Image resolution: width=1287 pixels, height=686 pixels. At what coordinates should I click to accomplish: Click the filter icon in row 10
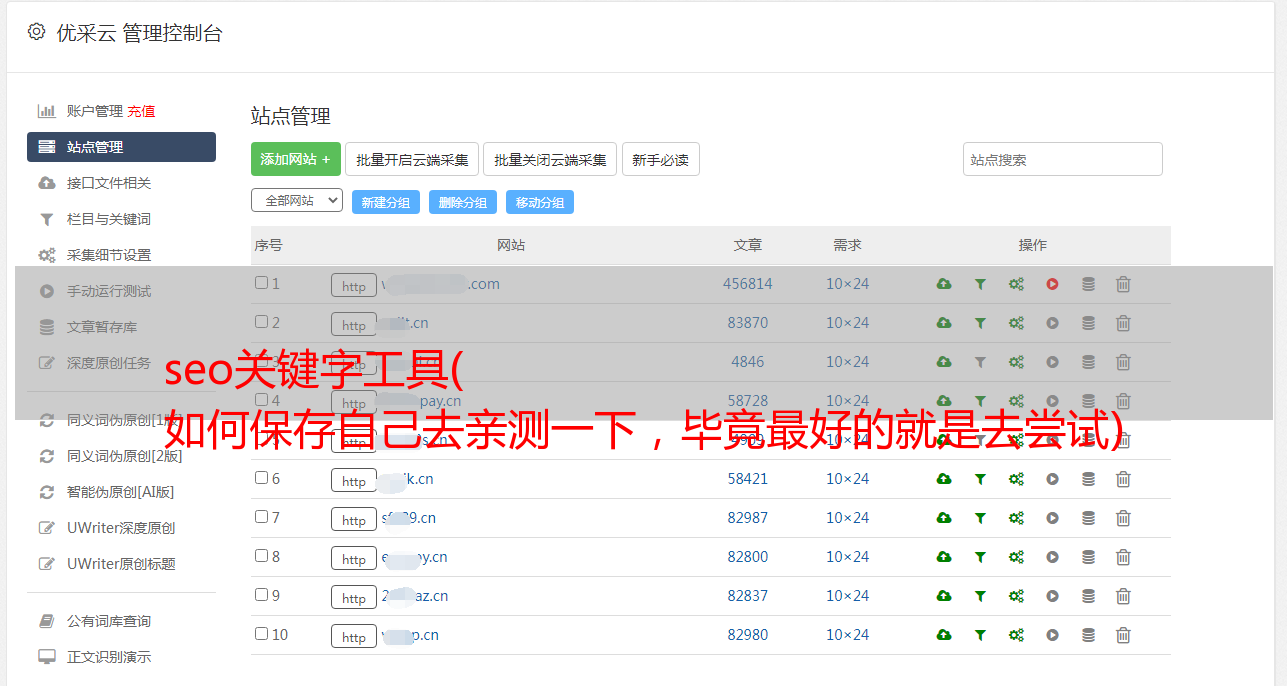980,635
